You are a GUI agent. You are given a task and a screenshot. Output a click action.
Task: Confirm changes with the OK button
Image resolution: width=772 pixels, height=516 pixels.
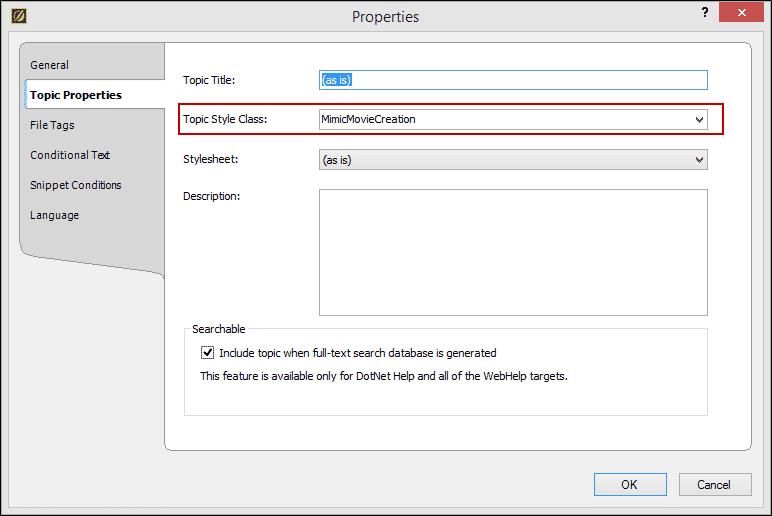coord(630,484)
